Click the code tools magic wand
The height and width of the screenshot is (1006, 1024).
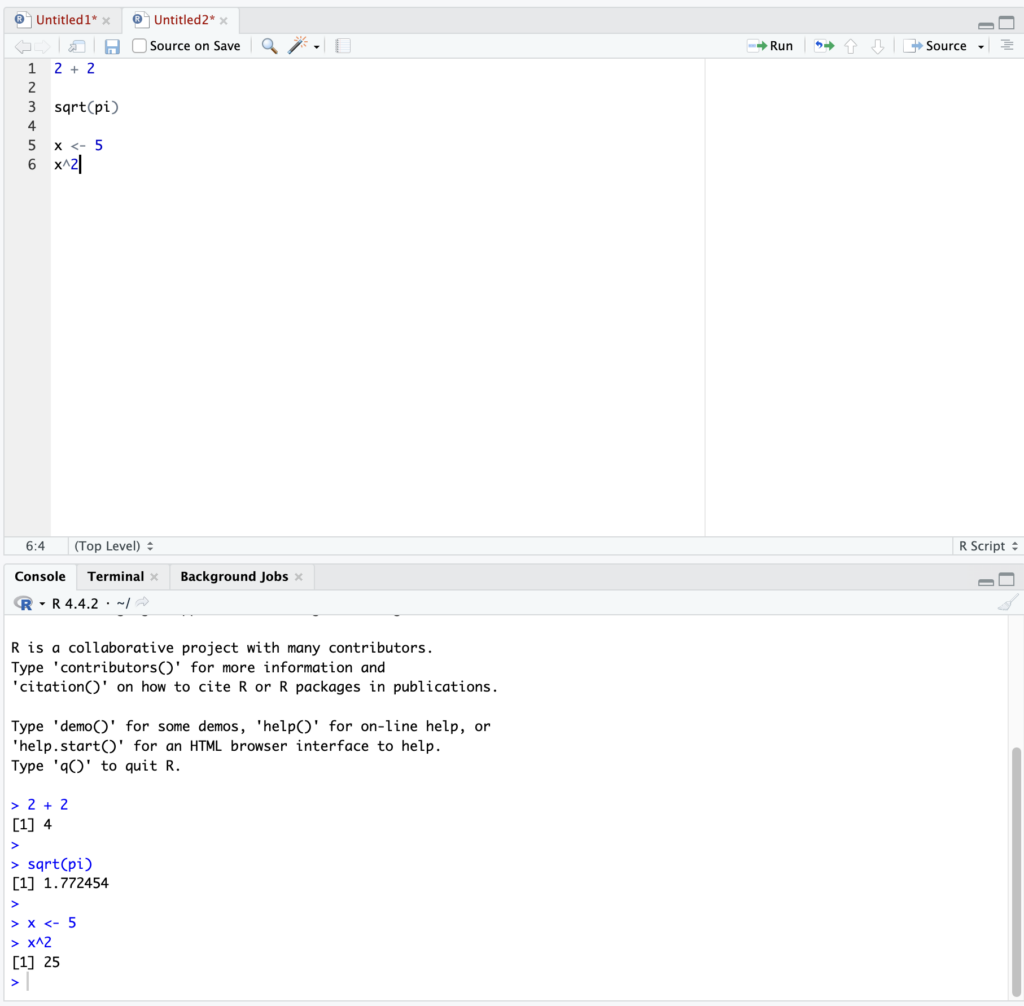click(x=298, y=46)
